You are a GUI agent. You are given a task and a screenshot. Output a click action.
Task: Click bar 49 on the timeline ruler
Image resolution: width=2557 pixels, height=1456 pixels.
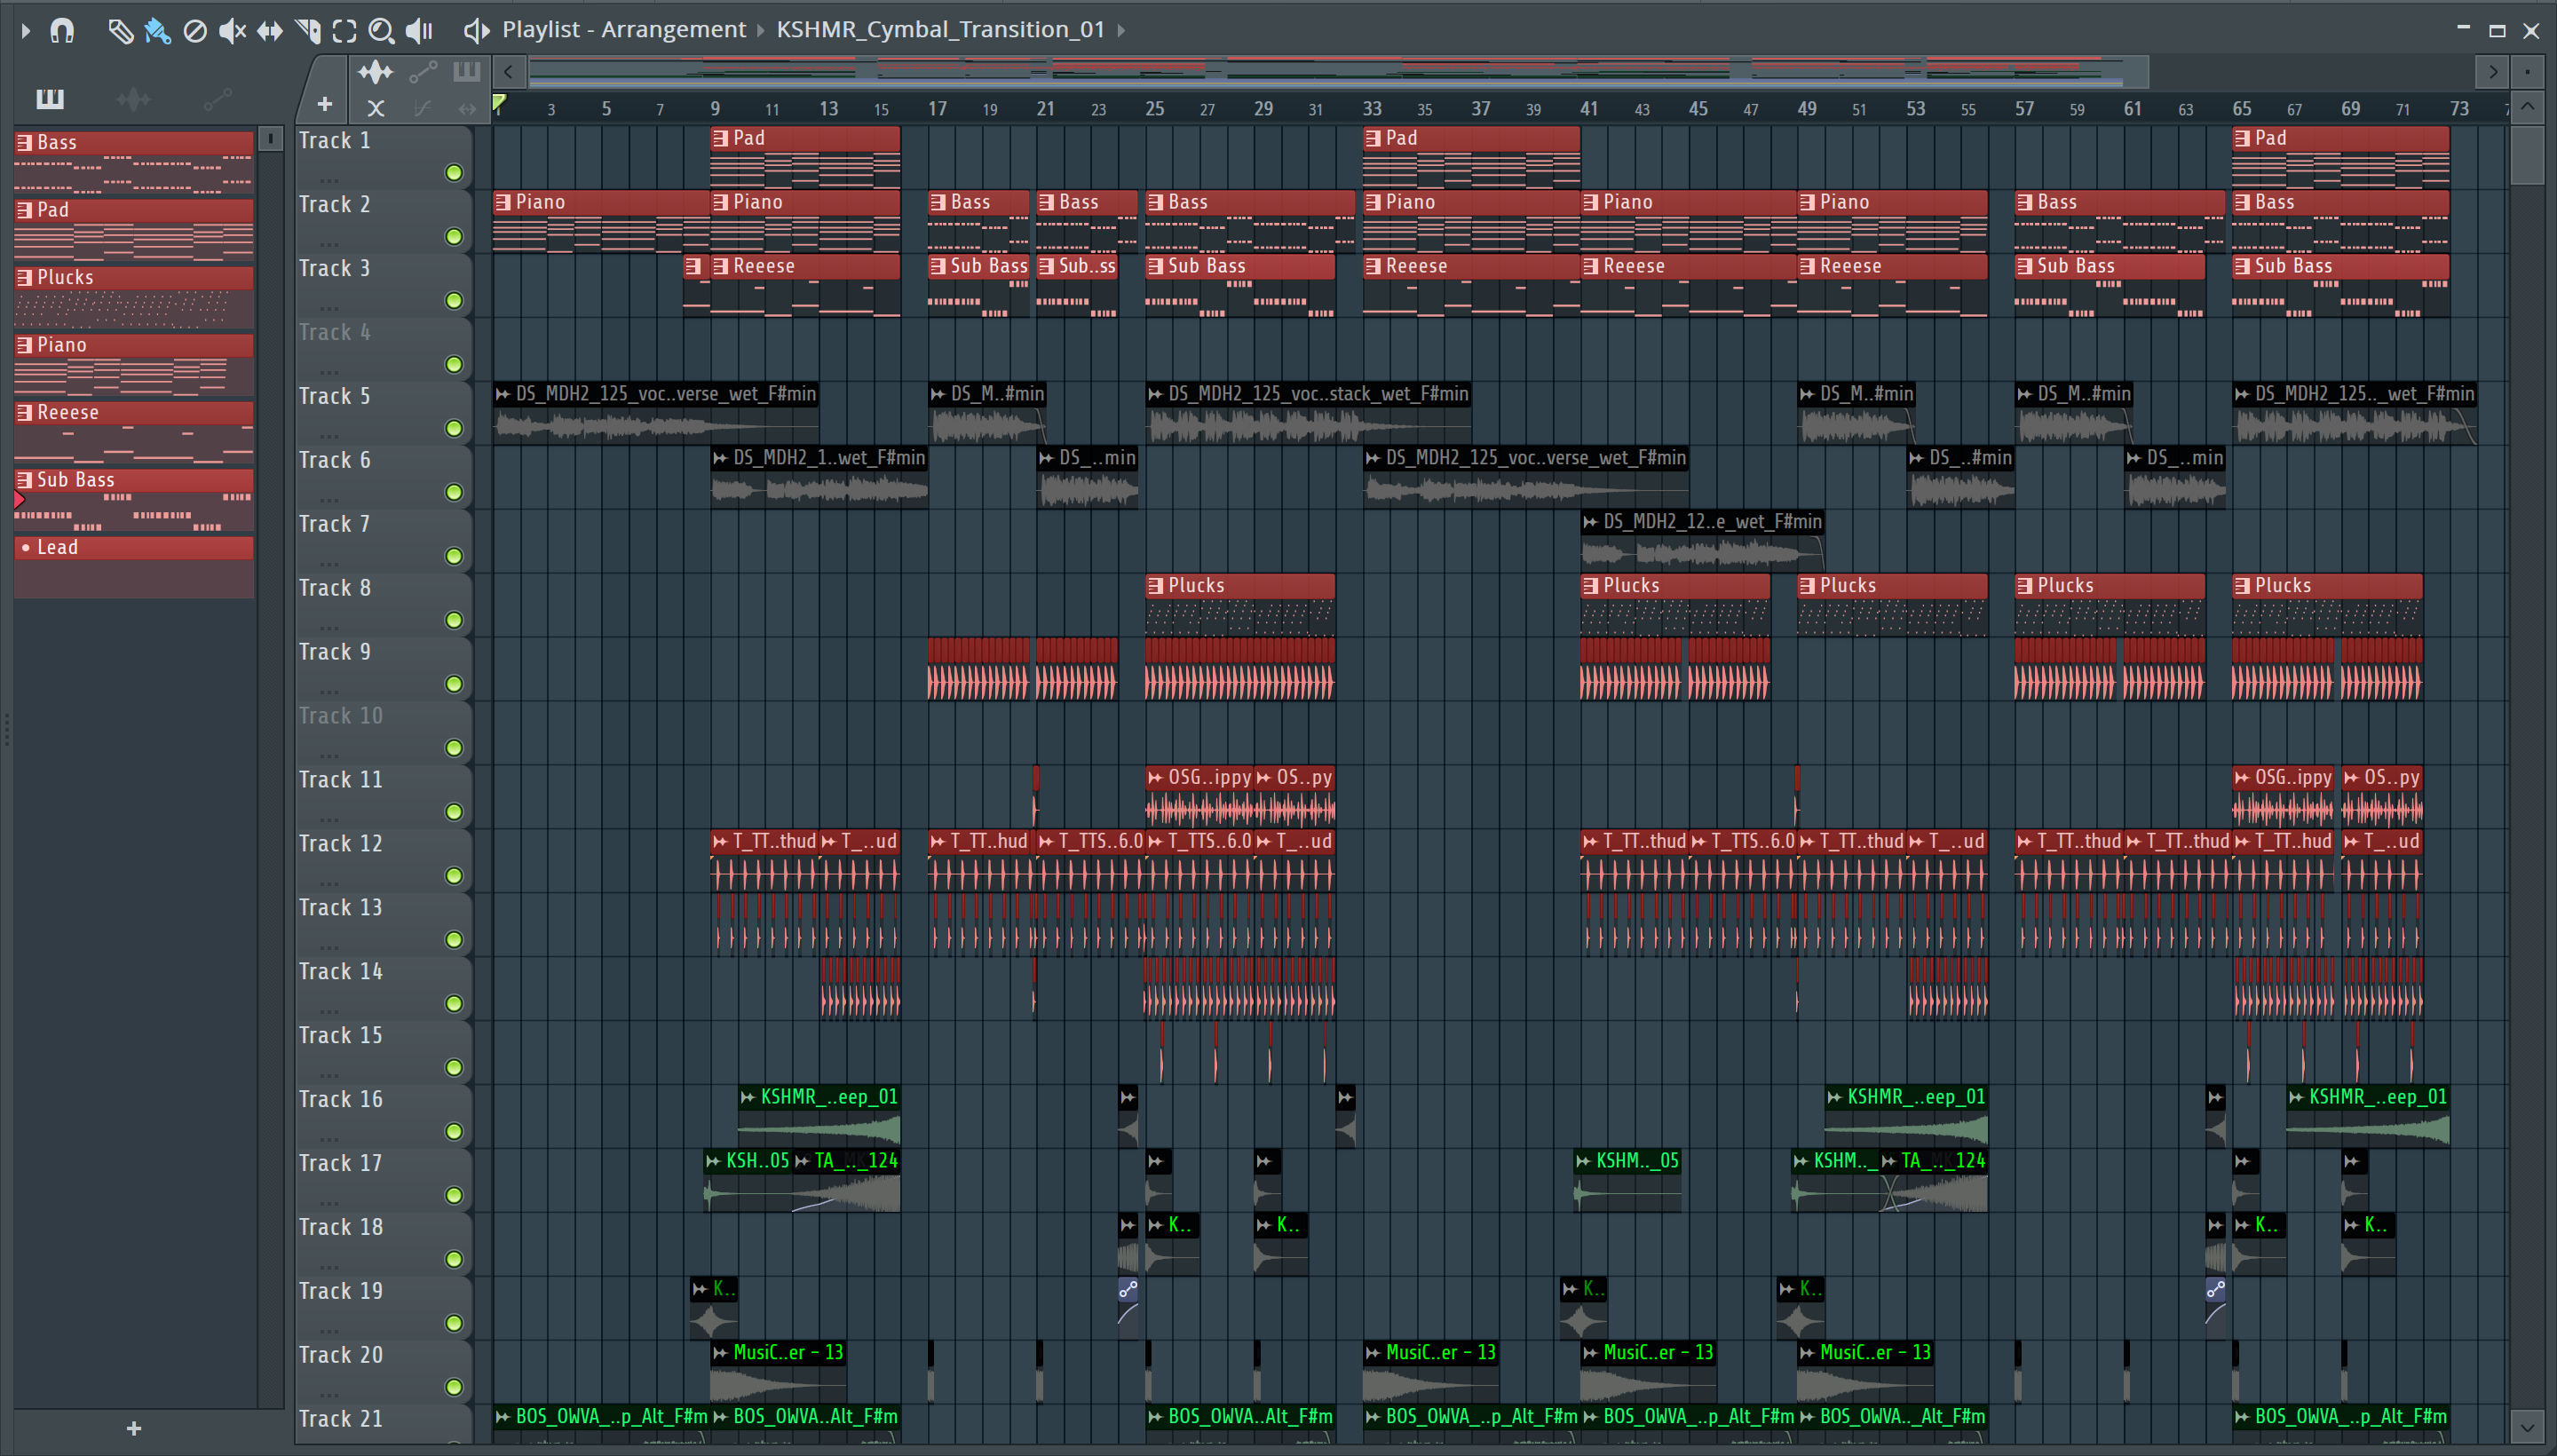(x=1806, y=108)
